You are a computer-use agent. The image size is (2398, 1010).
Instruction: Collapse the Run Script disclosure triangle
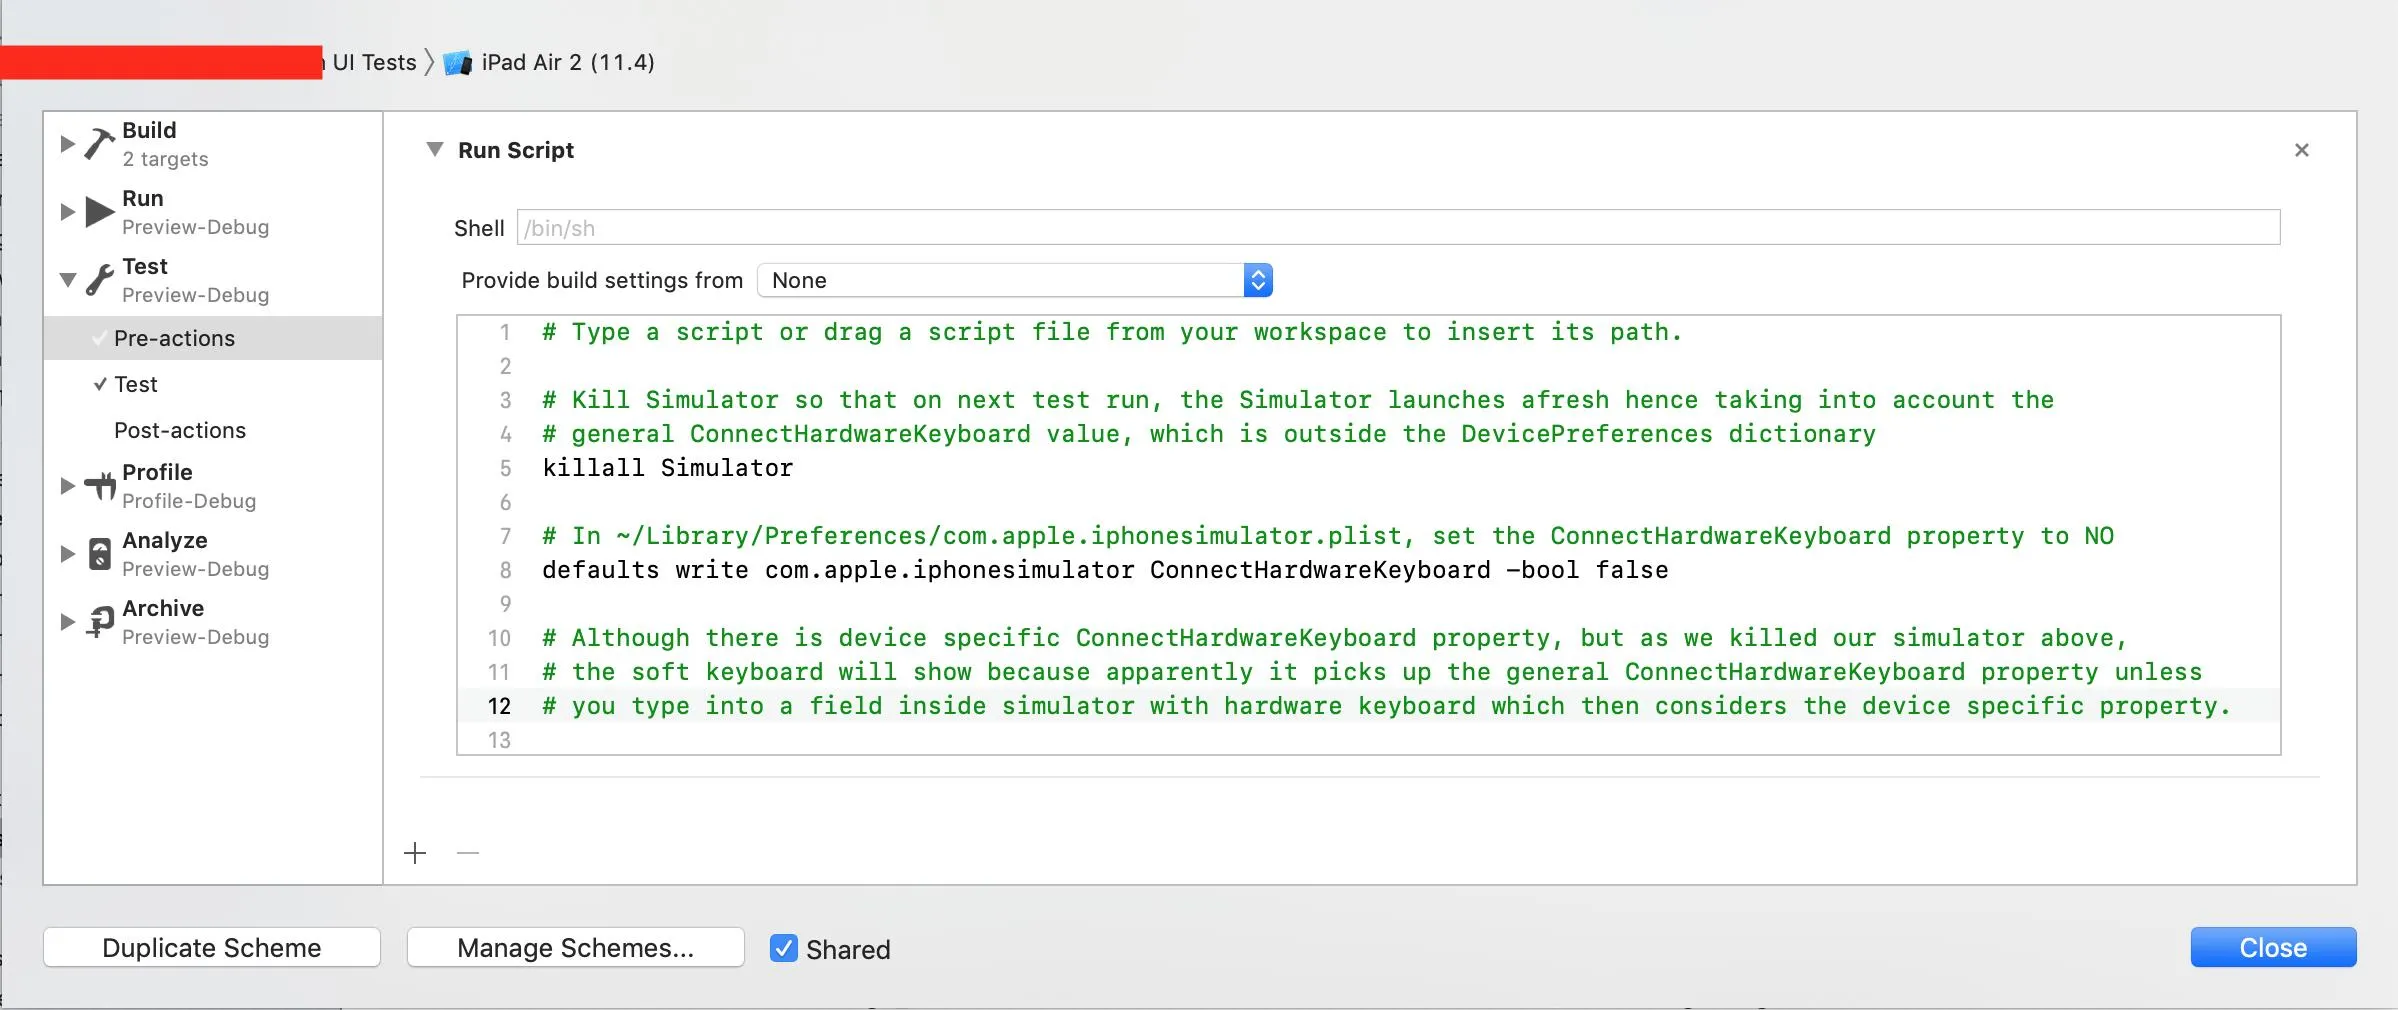pos(435,149)
